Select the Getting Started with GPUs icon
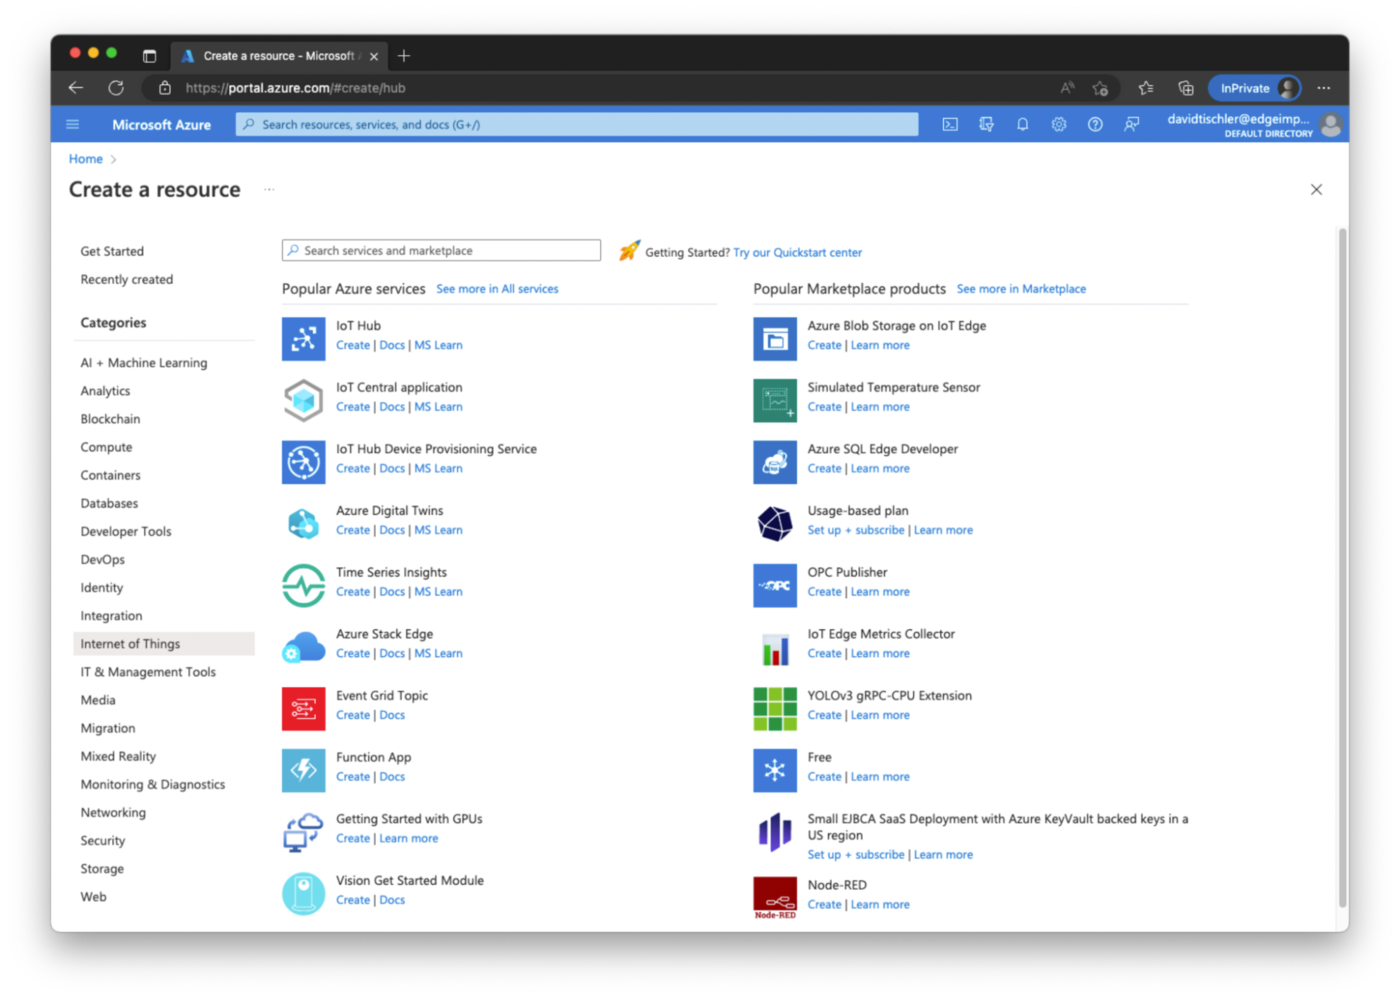1400x1000 pixels. point(303,832)
